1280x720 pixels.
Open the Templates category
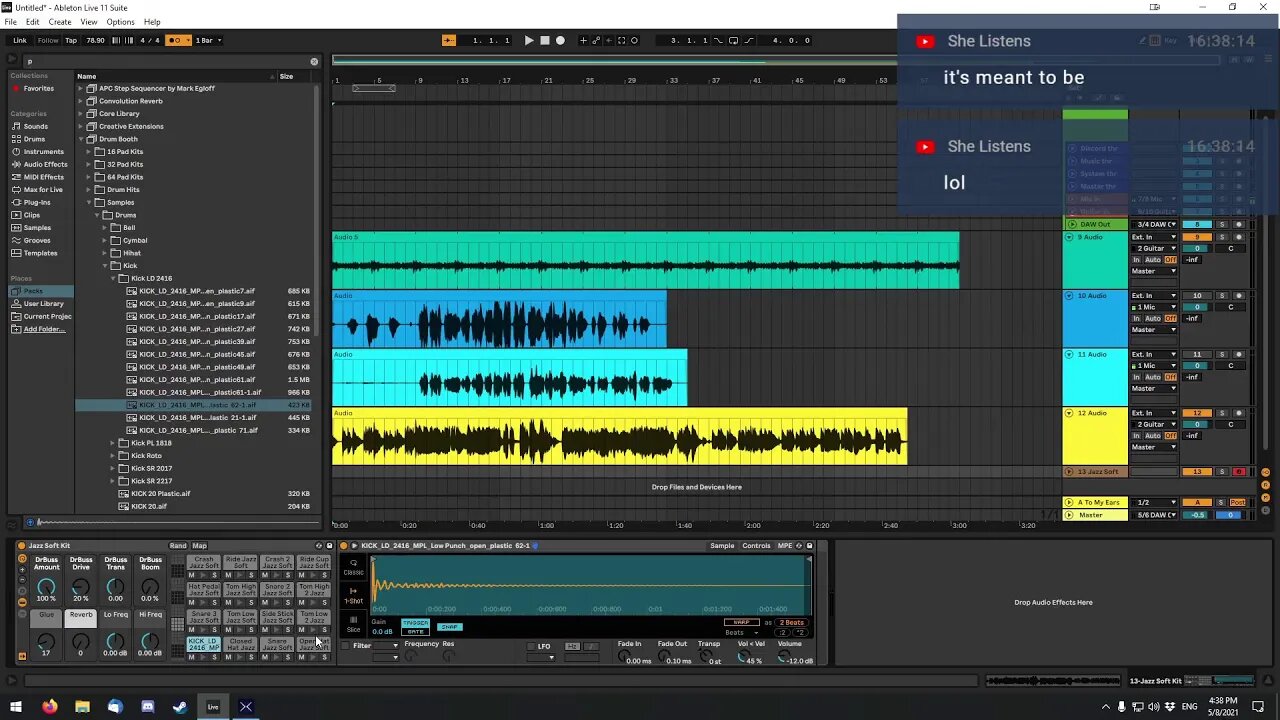pos(40,253)
